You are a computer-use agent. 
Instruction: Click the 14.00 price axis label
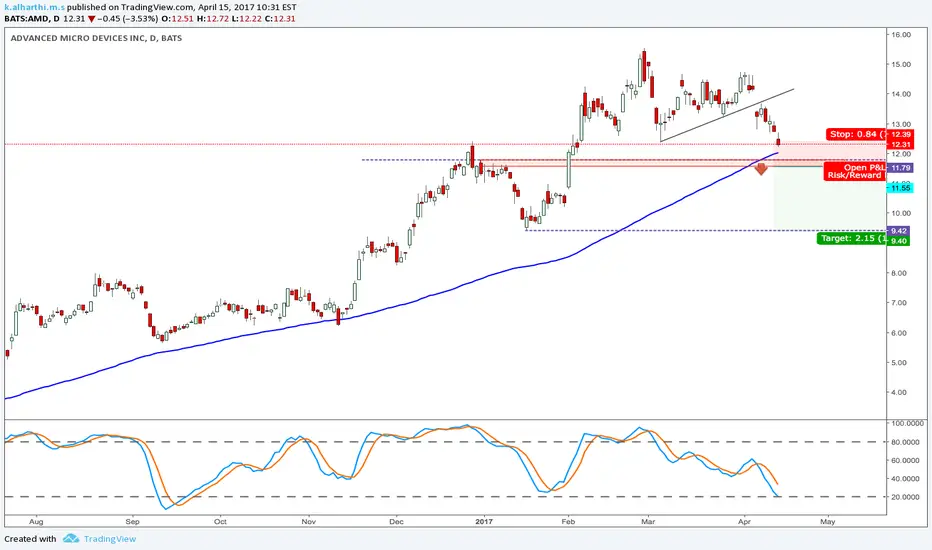900,94
